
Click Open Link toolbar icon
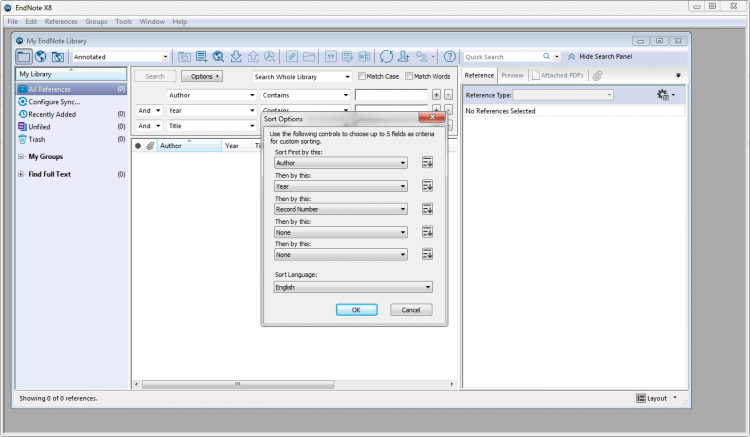292,57
